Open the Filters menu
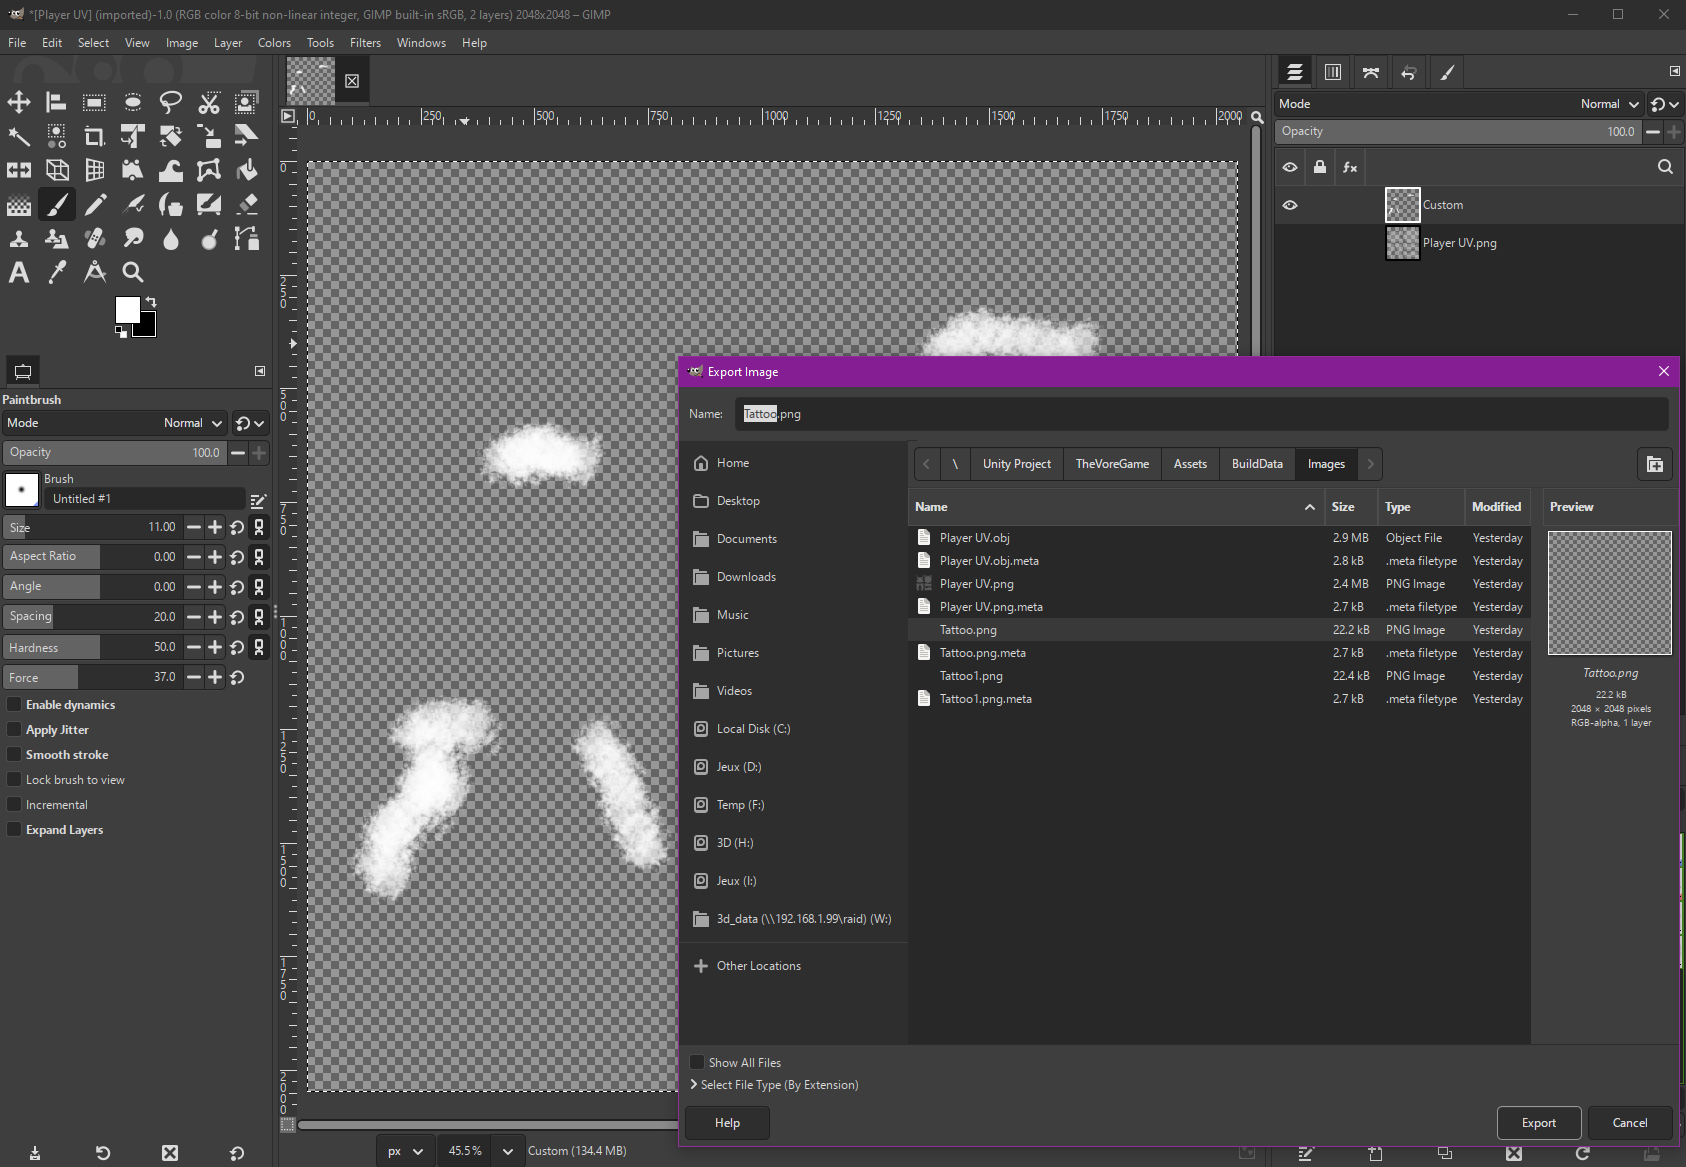Screen dimensions: 1686x1167 coord(365,43)
